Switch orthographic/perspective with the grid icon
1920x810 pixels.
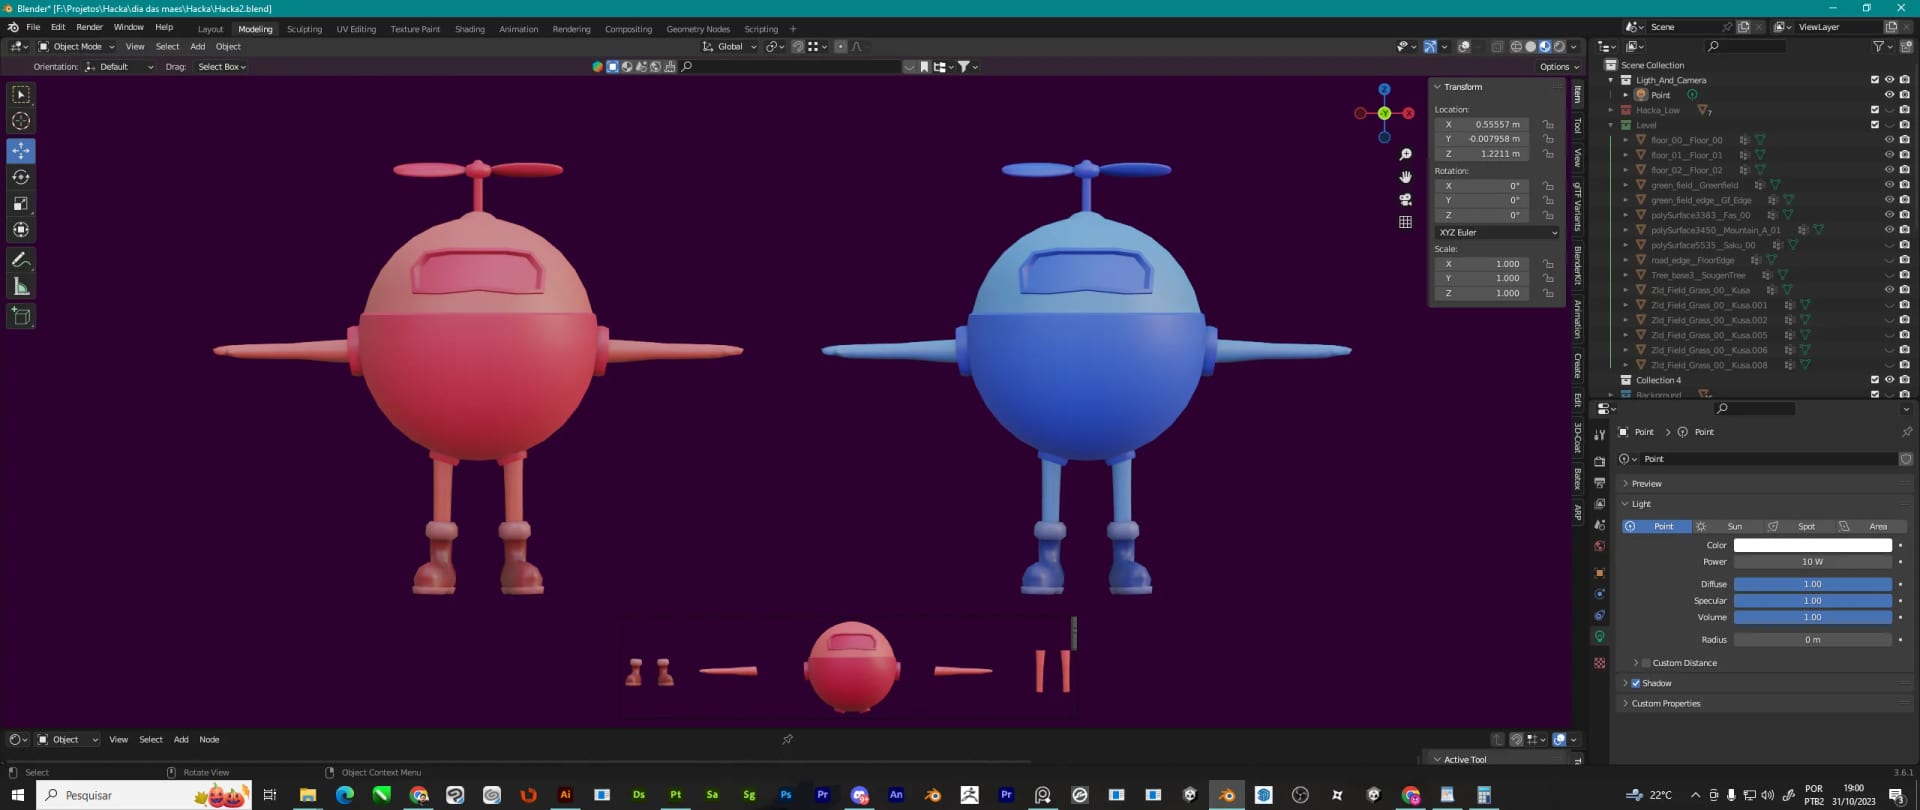click(x=1405, y=222)
